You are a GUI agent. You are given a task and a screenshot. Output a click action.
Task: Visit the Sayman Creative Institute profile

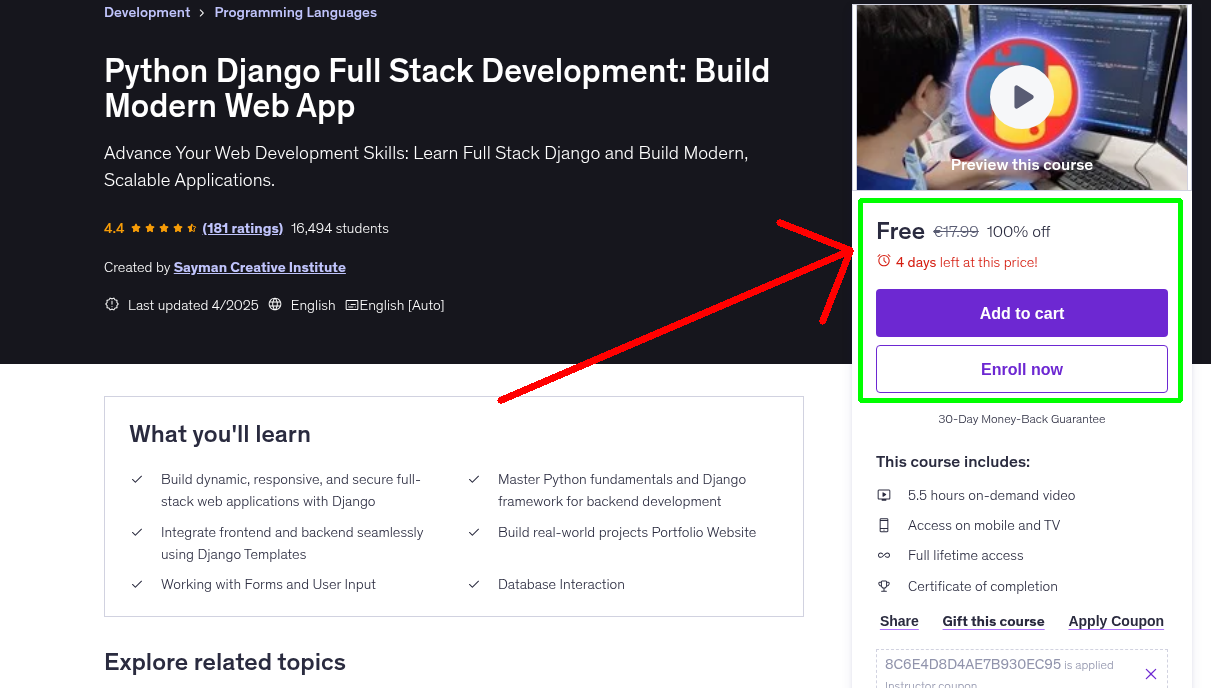pyautogui.click(x=259, y=267)
